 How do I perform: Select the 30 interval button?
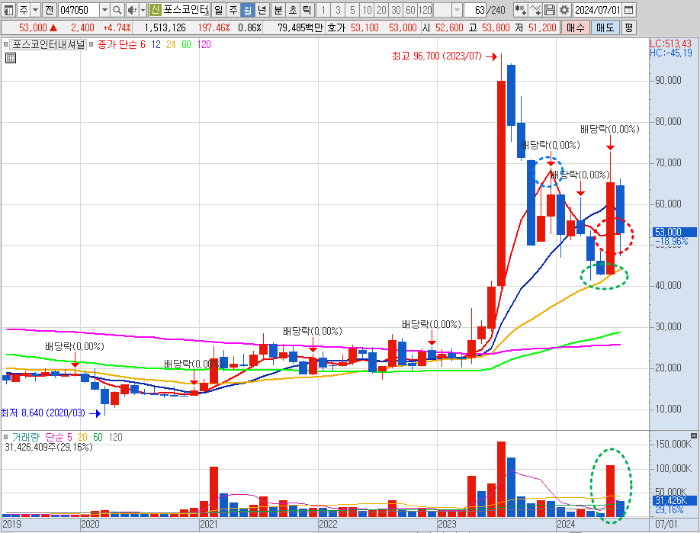396,9
